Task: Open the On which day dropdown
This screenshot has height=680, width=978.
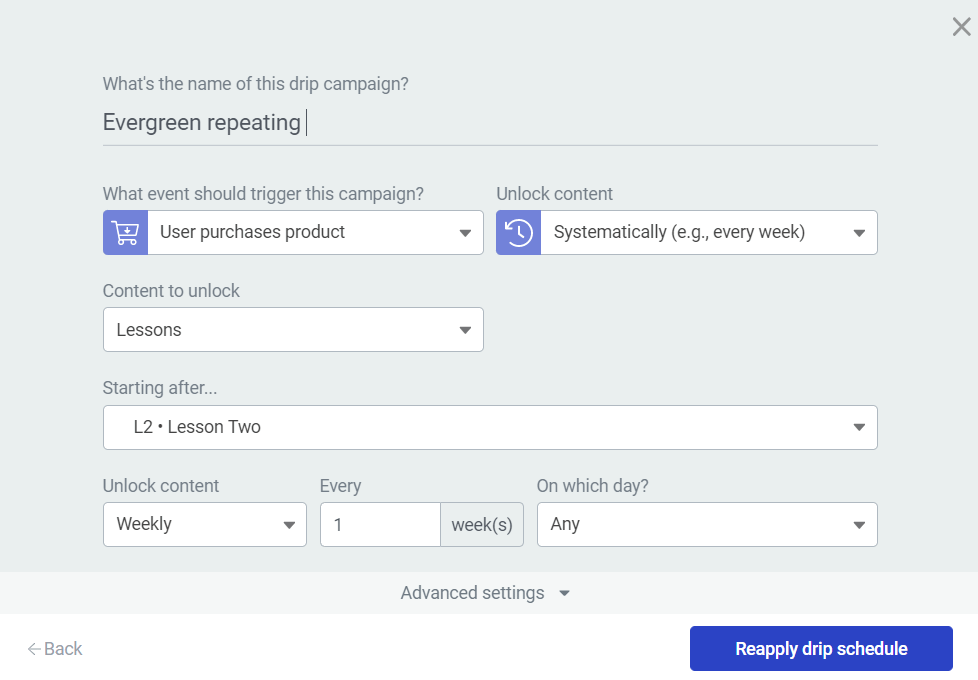Action: (x=706, y=524)
